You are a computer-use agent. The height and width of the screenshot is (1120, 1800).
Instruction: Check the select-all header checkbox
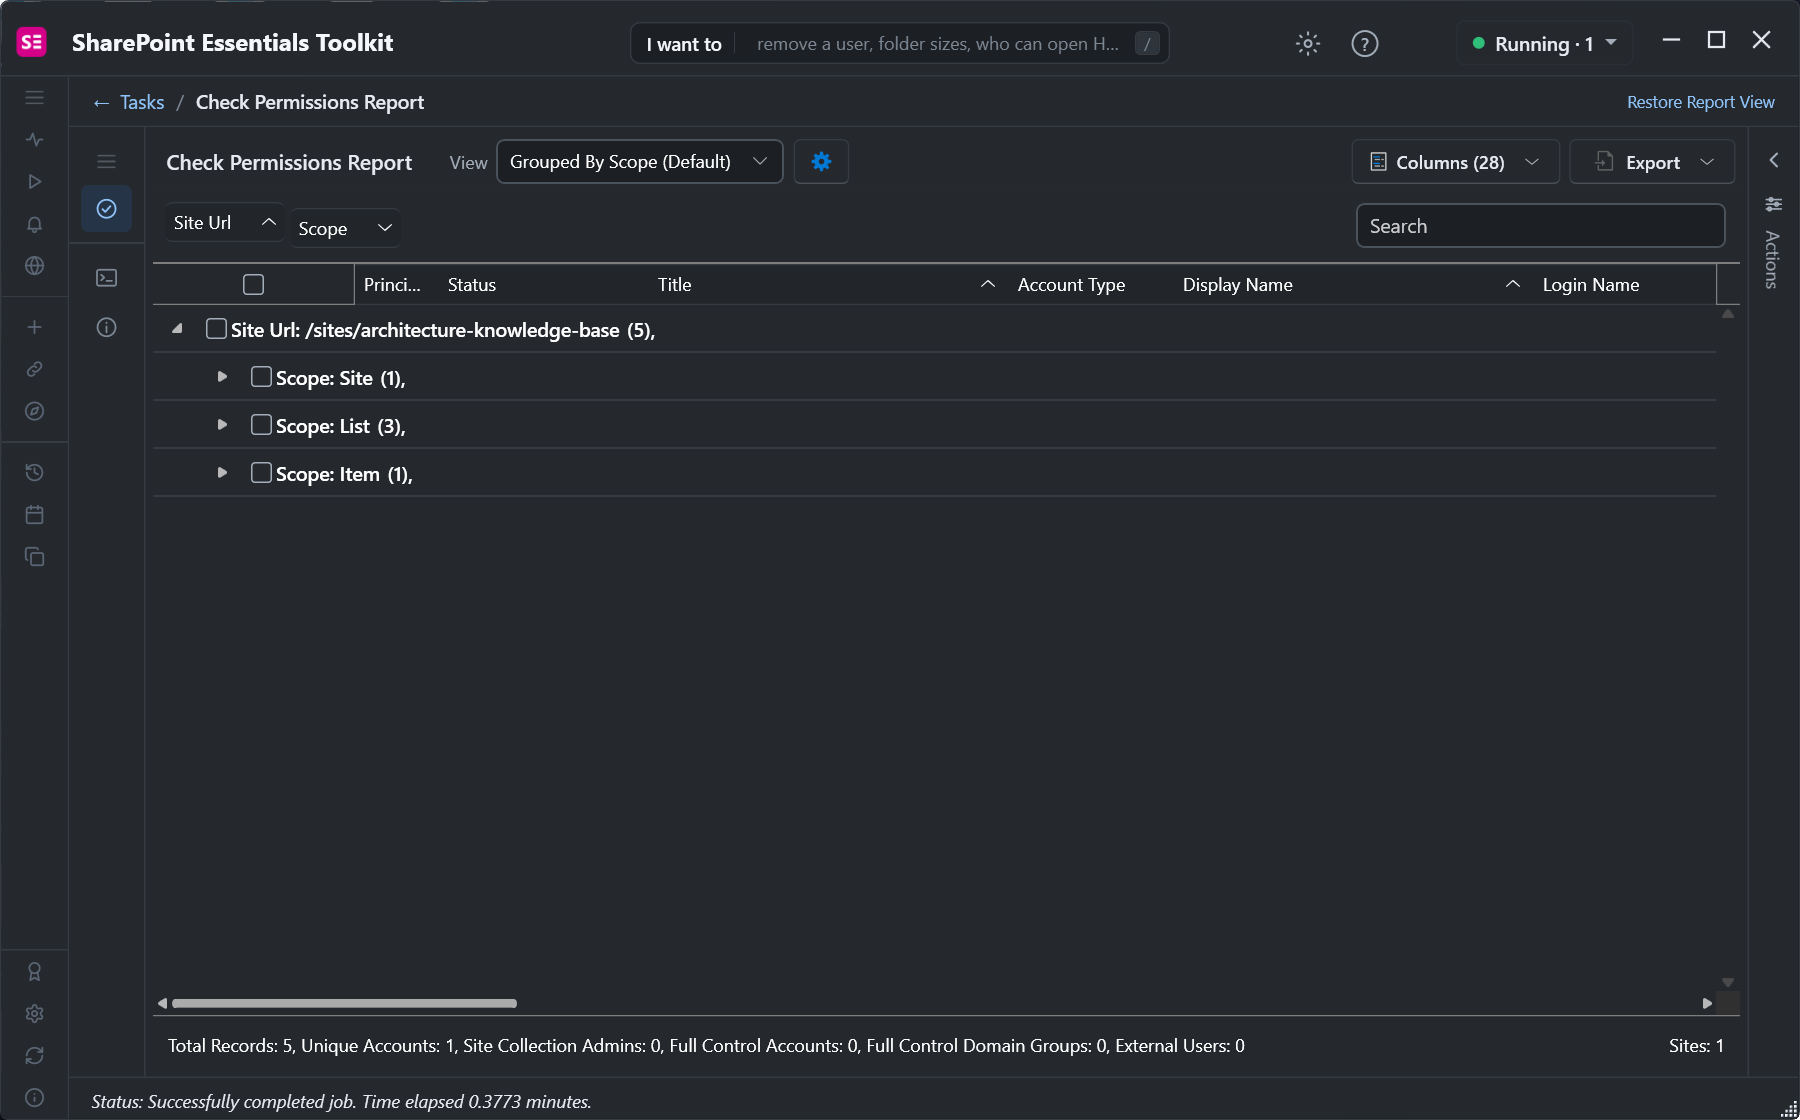[254, 285]
